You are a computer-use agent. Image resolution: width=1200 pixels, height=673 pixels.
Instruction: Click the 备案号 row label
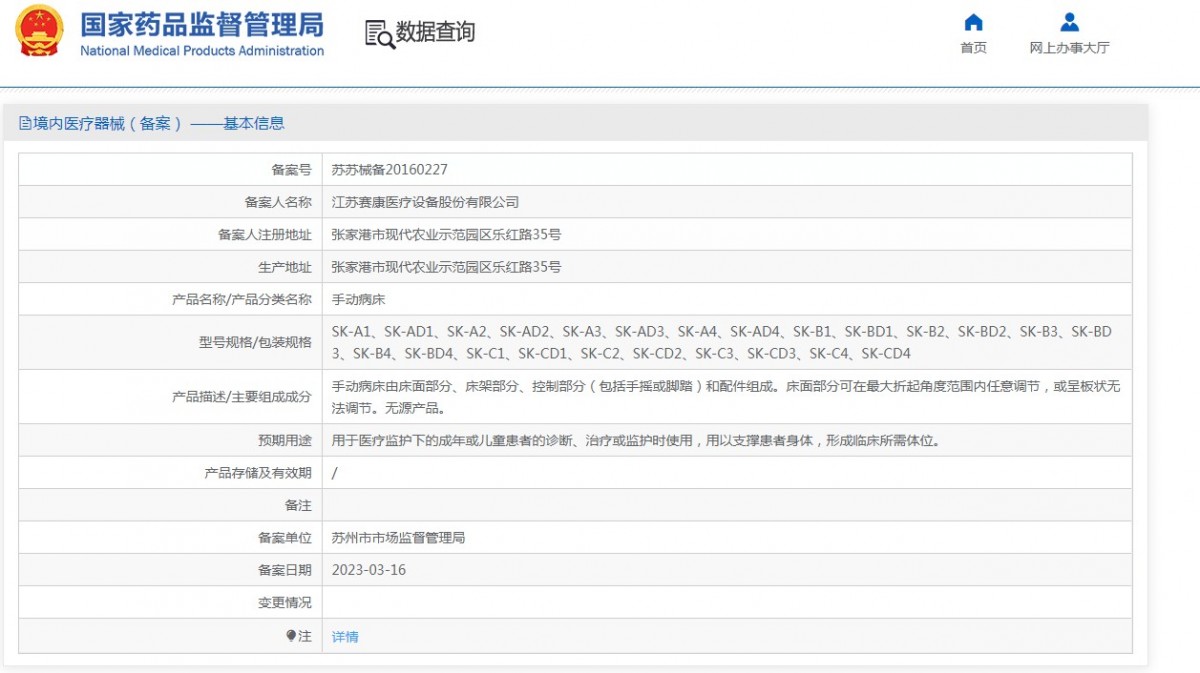[291, 170]
